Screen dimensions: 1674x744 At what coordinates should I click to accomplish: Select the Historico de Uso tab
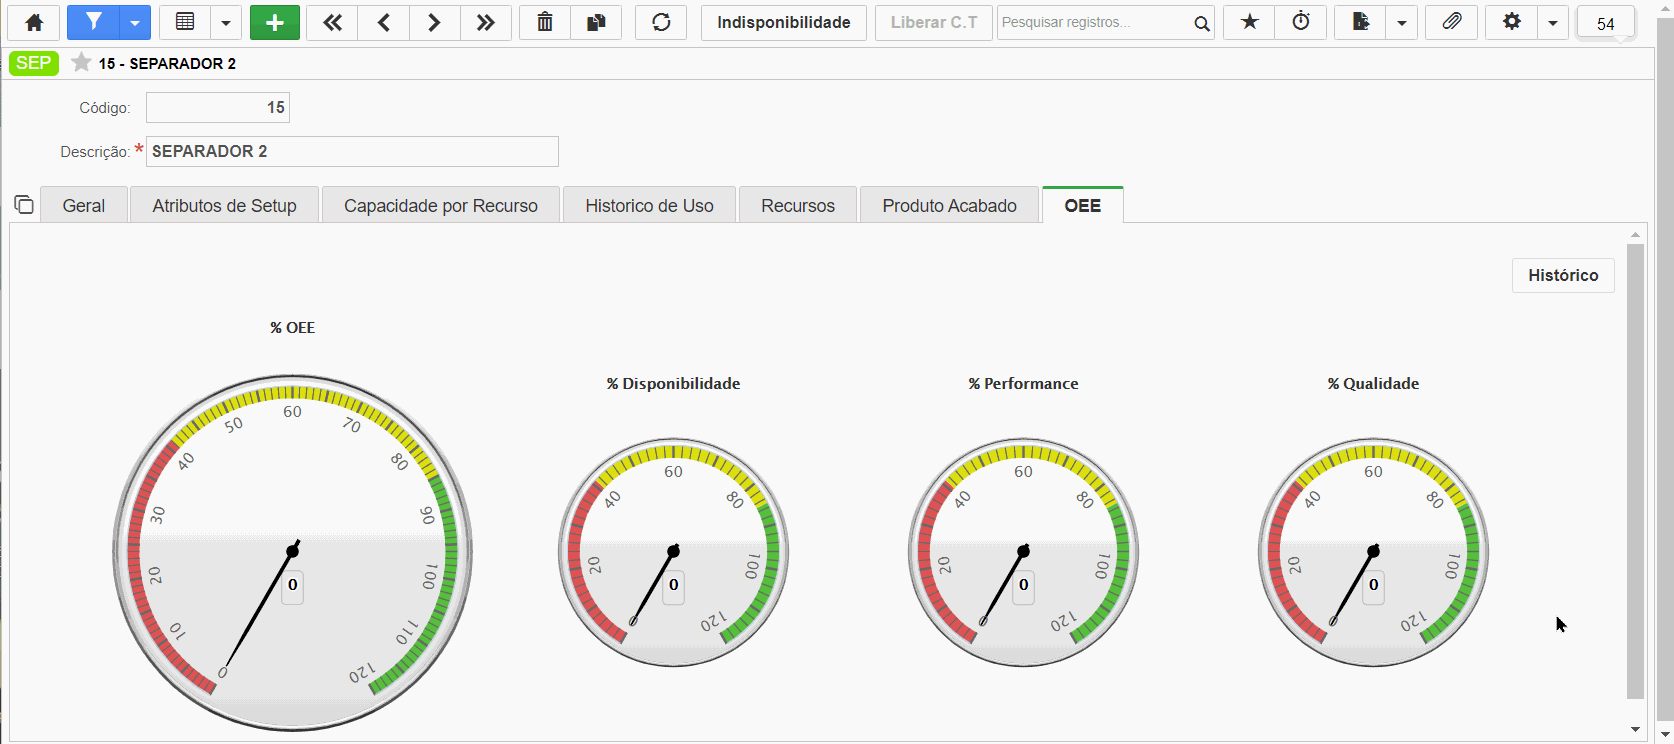(650, 205)
